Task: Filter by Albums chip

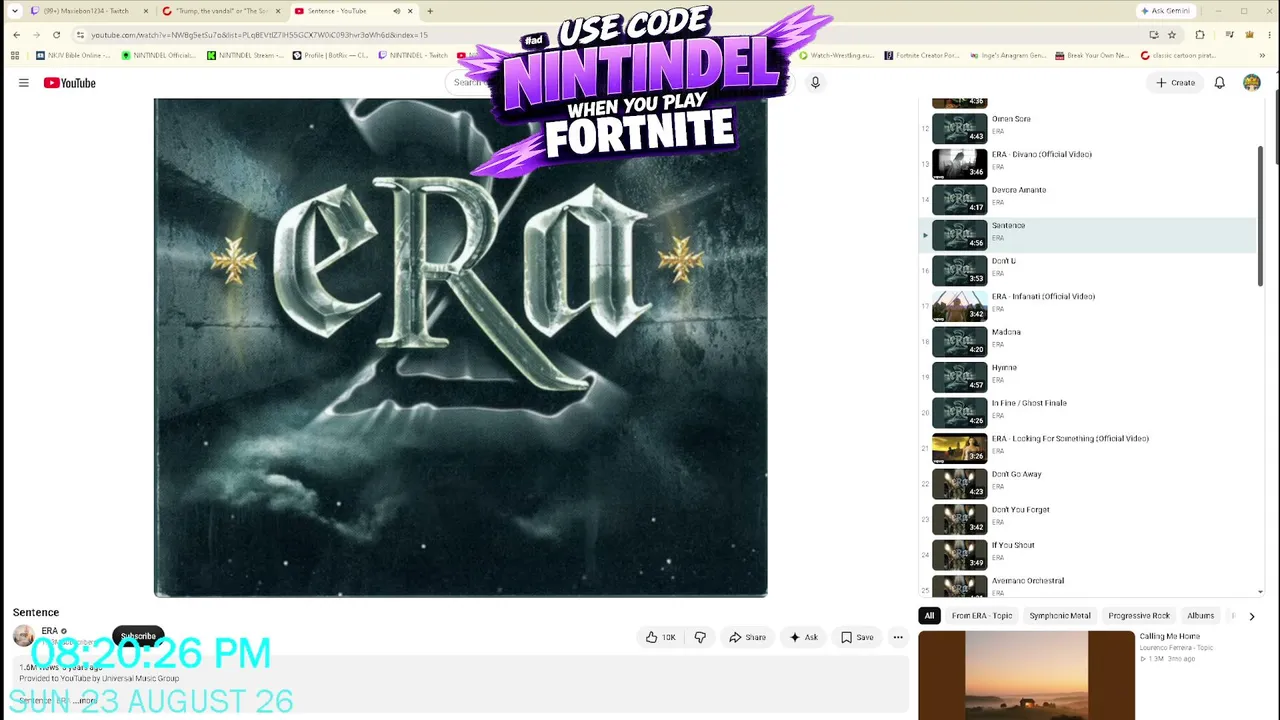Action: pos(1201,616)
